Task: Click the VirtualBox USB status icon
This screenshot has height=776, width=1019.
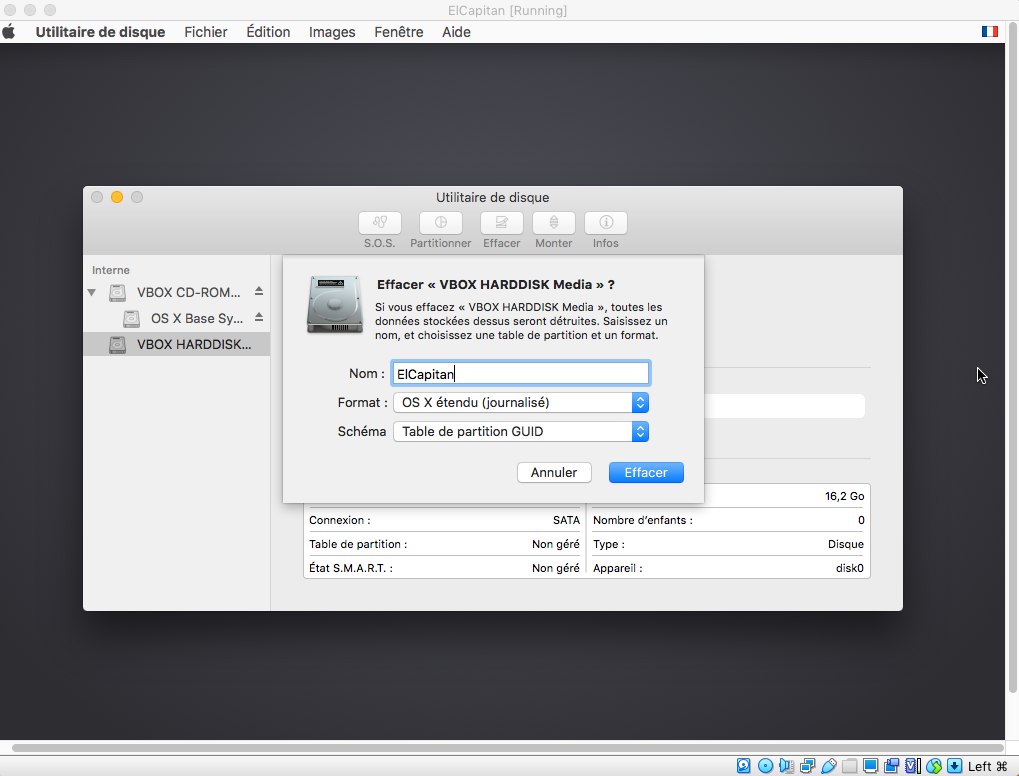Action: pyautogui.click(x=829, y=766)
